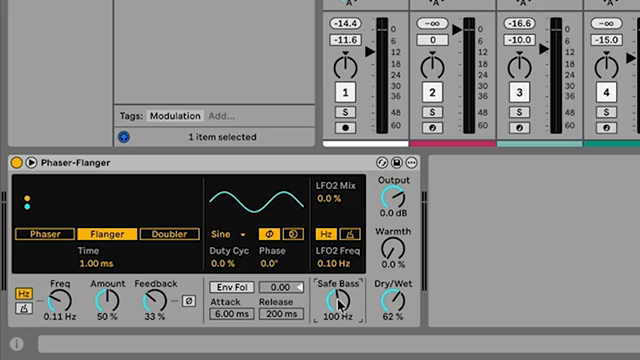This screenshot has width=640, height=360.
Task: Solo track 4
Action: pyautogui.click(x=606, y=112)
